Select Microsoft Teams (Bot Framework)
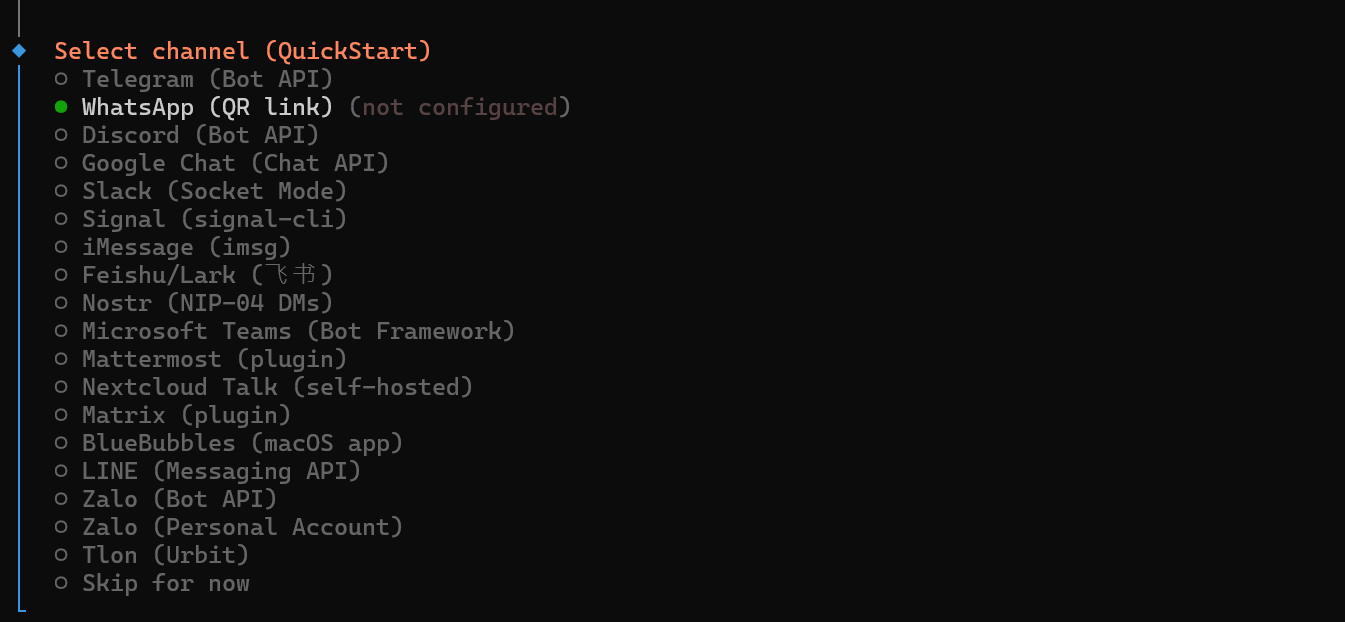1345x622 pixels. coord(298,331)
